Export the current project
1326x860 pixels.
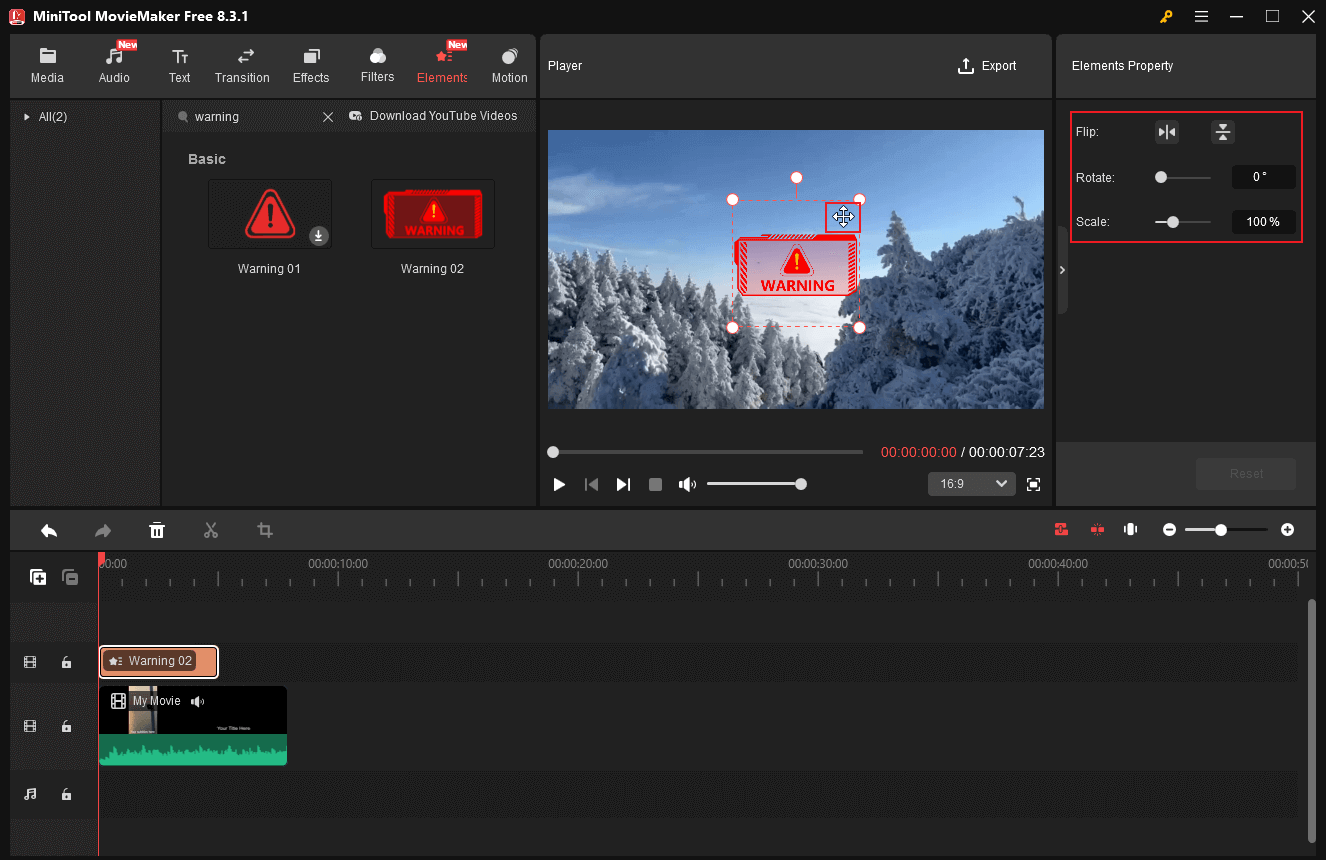(987, 65)
